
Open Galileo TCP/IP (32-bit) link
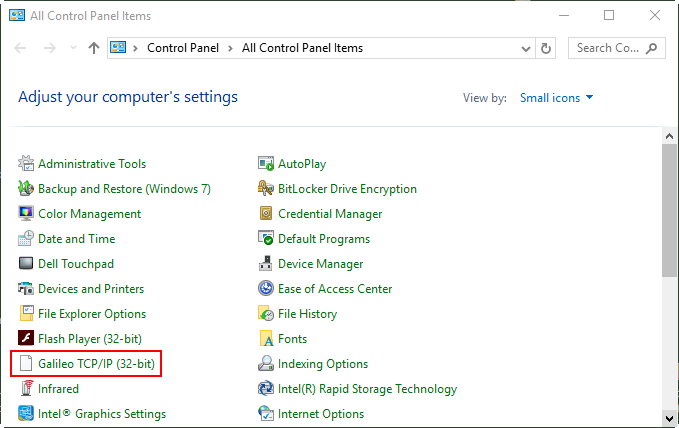tap(96, 364)
